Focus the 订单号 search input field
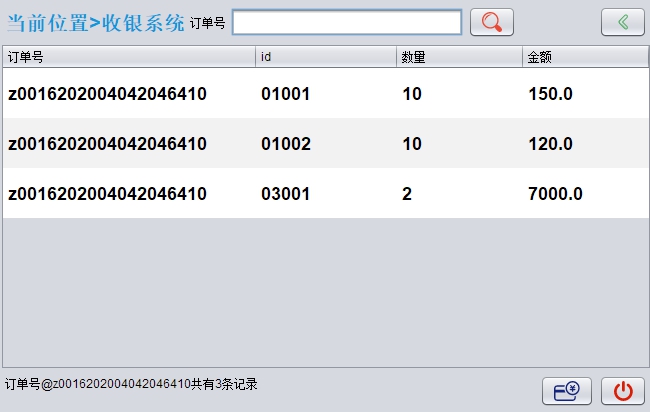Viewport: 650px width, 412px height. pos(347,22)
